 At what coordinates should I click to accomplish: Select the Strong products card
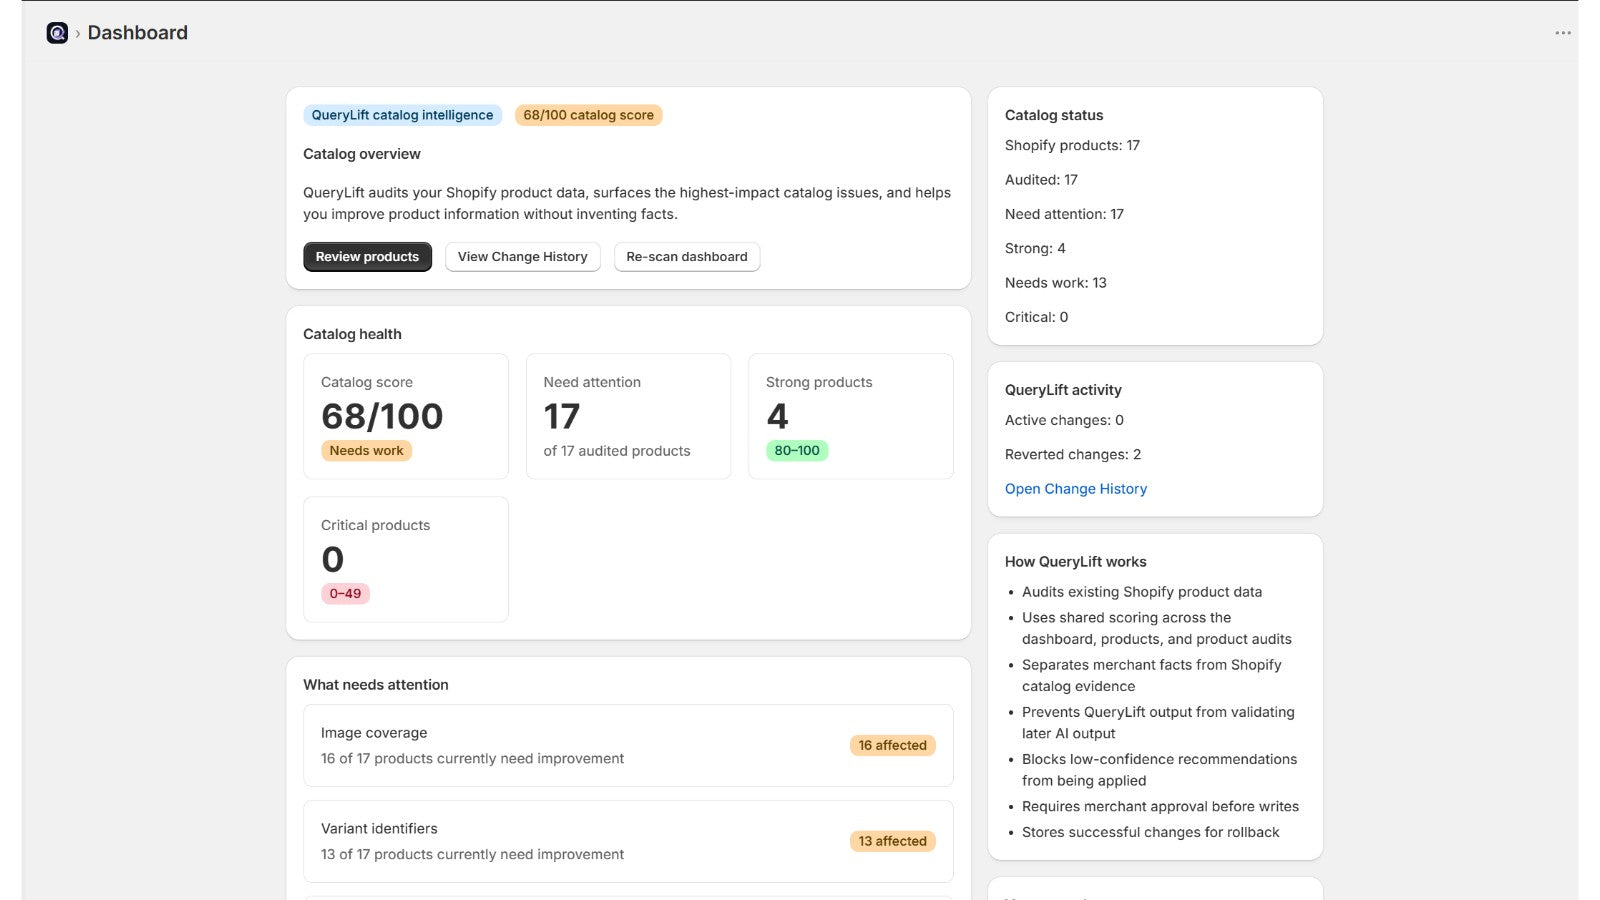(851, 416)
